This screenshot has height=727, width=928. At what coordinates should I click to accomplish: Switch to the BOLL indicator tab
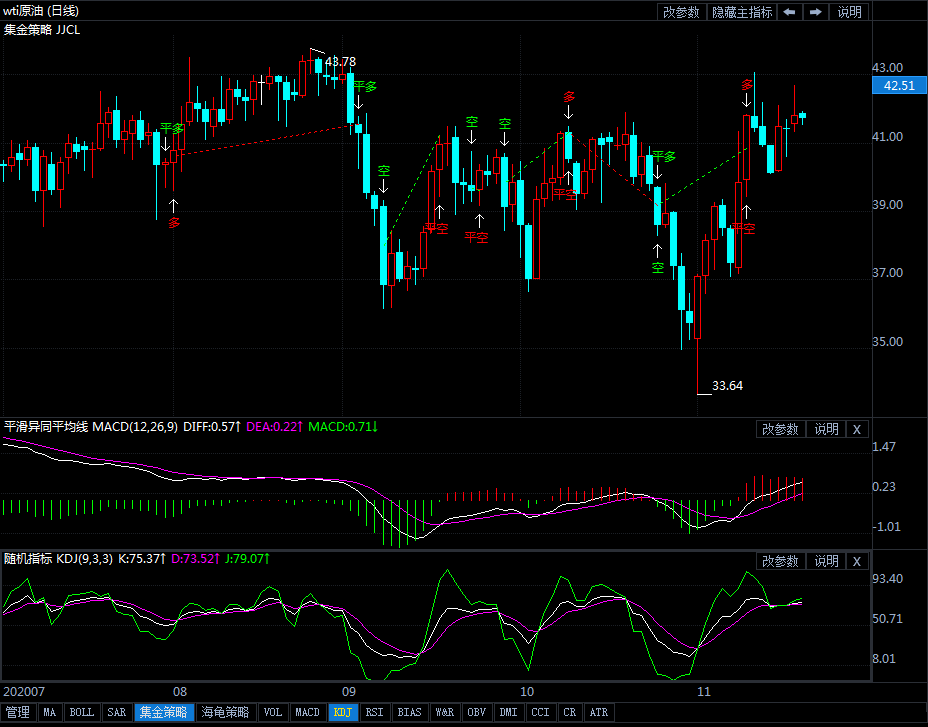point(82,713)
